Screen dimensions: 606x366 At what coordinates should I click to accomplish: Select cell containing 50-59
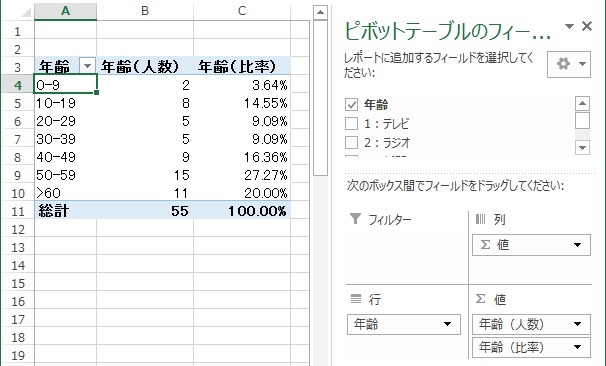(65, 175)
